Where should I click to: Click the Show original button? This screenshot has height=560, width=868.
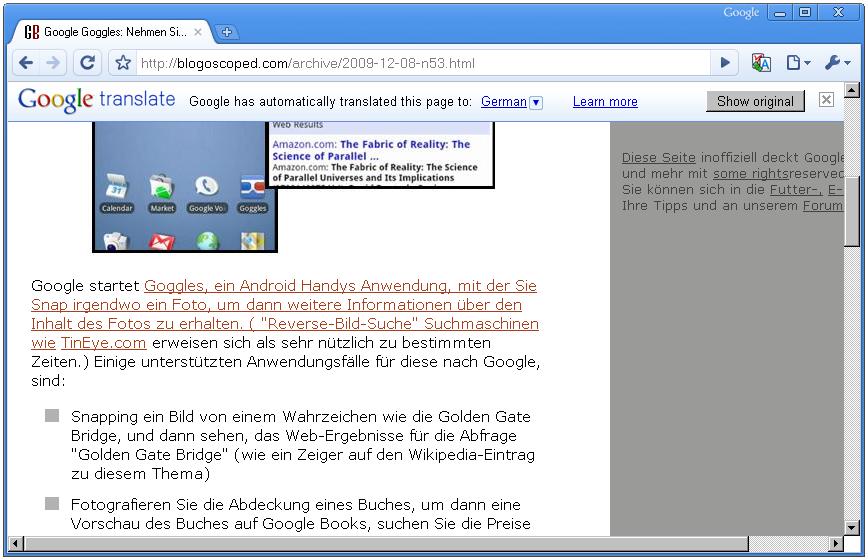755,101
